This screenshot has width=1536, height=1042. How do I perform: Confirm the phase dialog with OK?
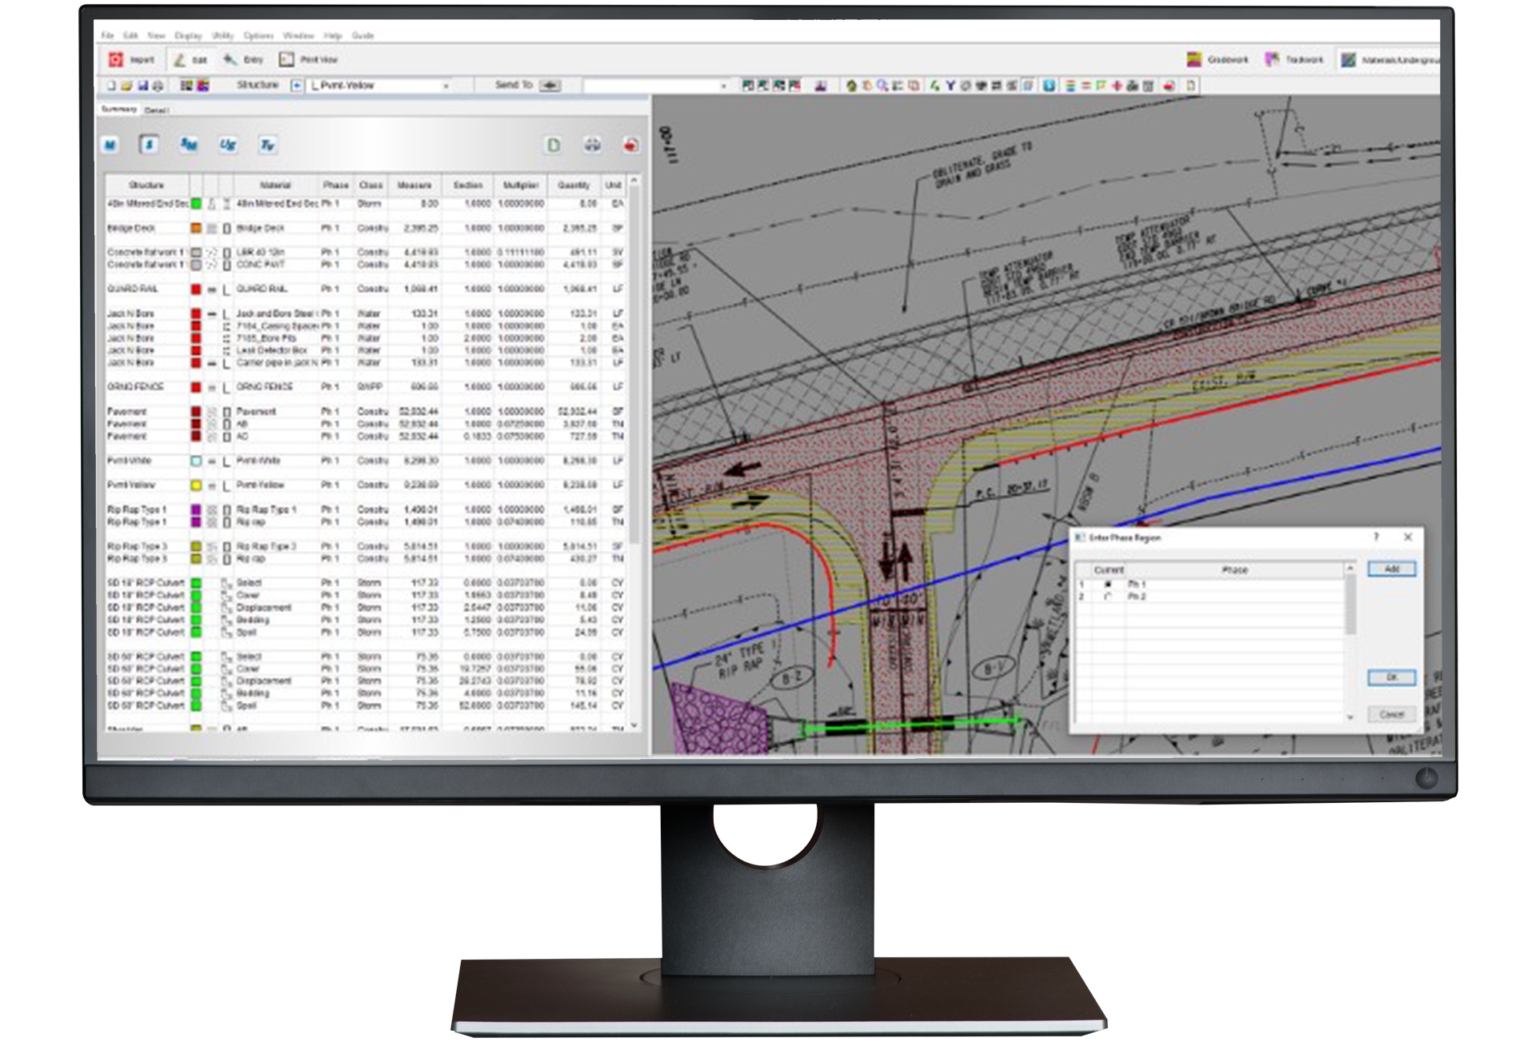tap(1392, 677)
